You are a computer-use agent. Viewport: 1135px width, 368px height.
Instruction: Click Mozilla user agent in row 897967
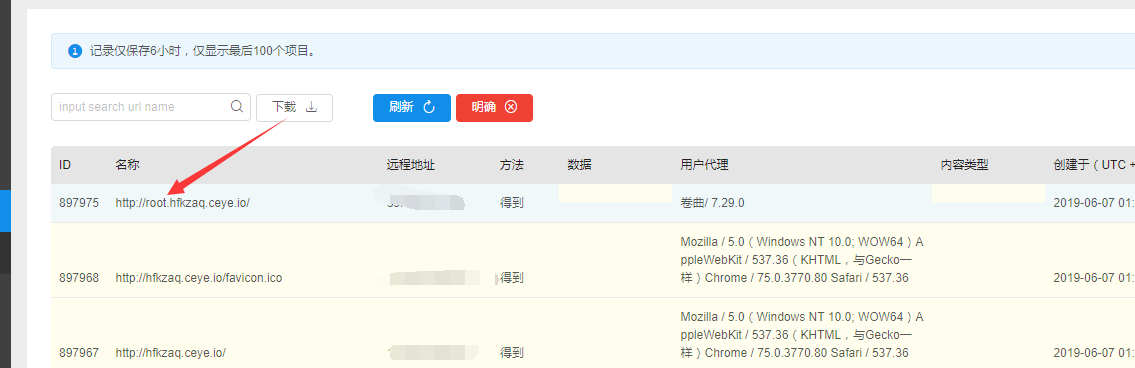[802, 335]
